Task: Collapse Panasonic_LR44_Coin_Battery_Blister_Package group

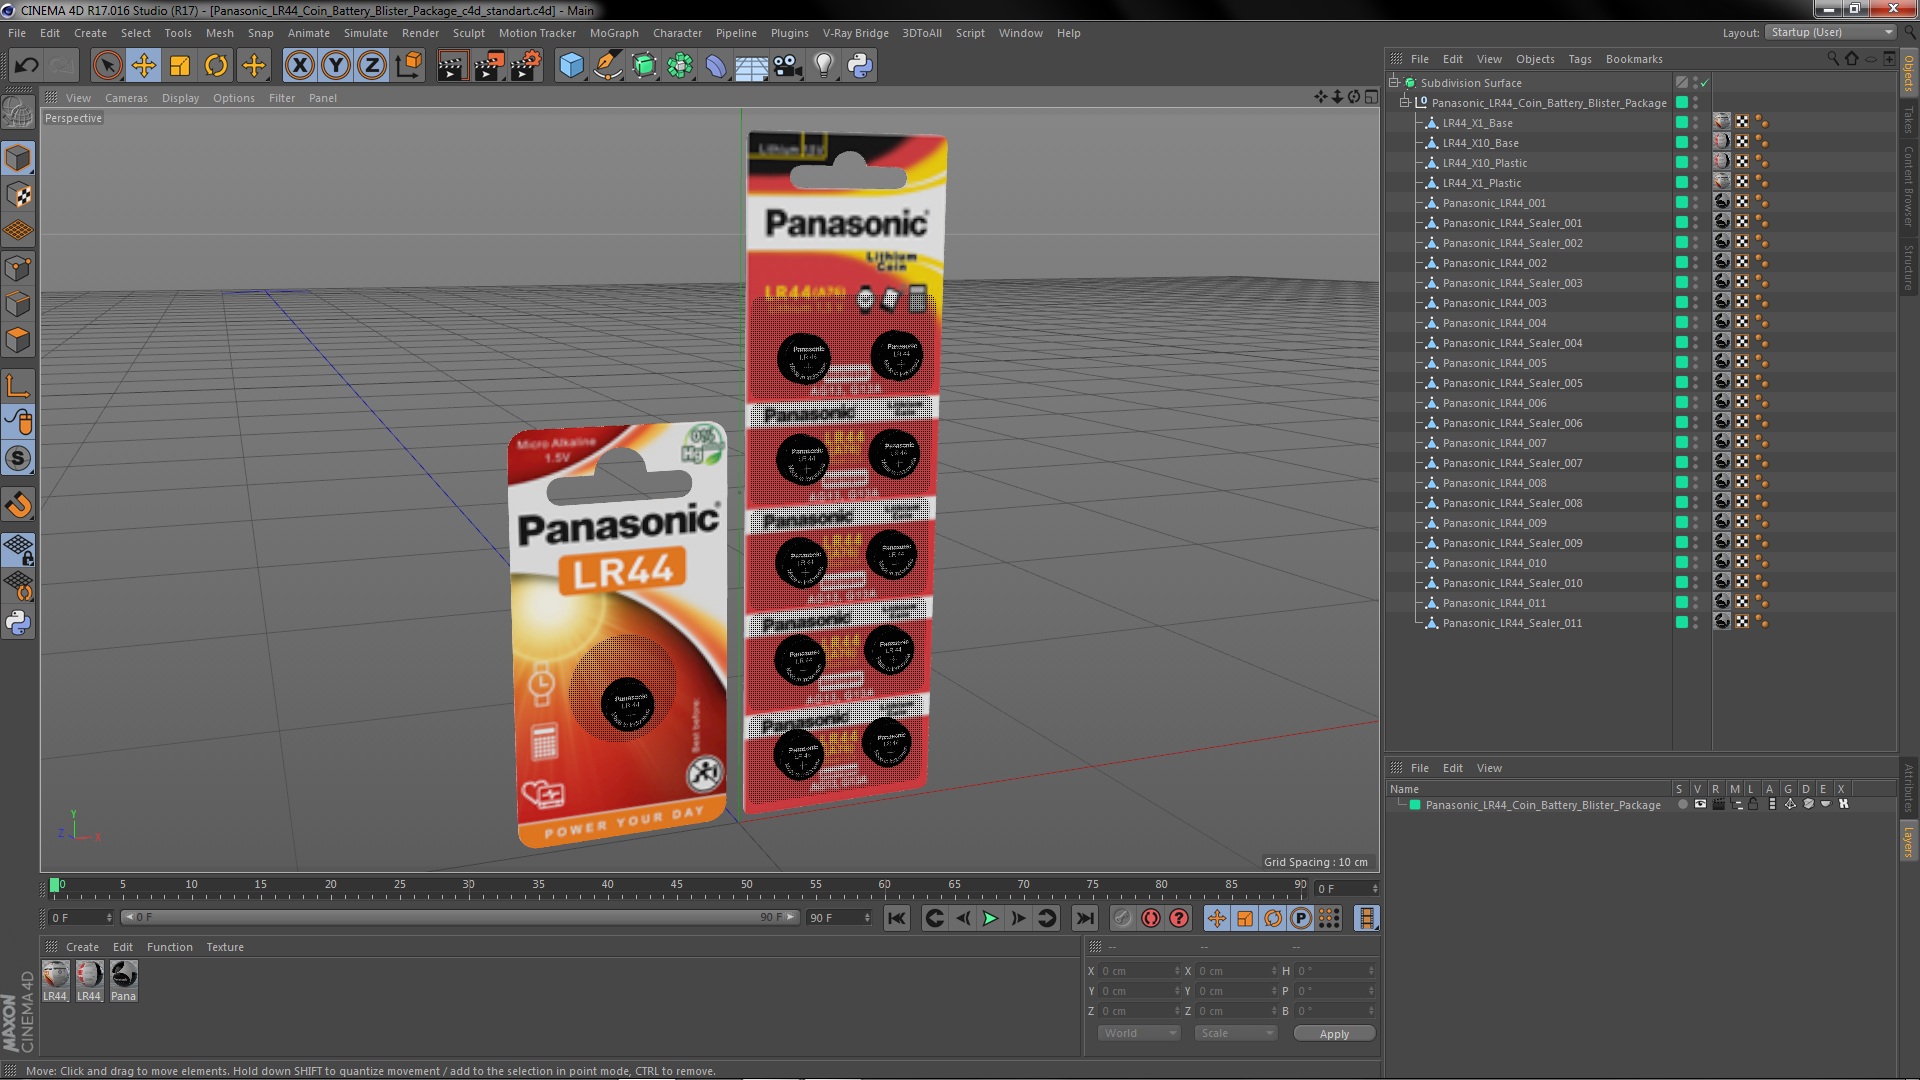Action: tap(1405, 103)
